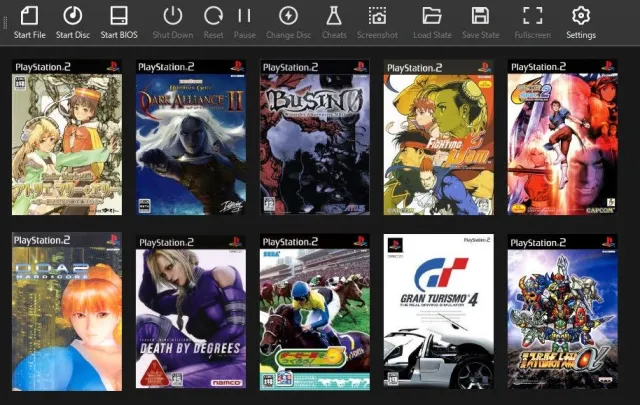Screen dimensions: 640x405
Task: Click the Start Disc icon
Action: click(73, 16)
